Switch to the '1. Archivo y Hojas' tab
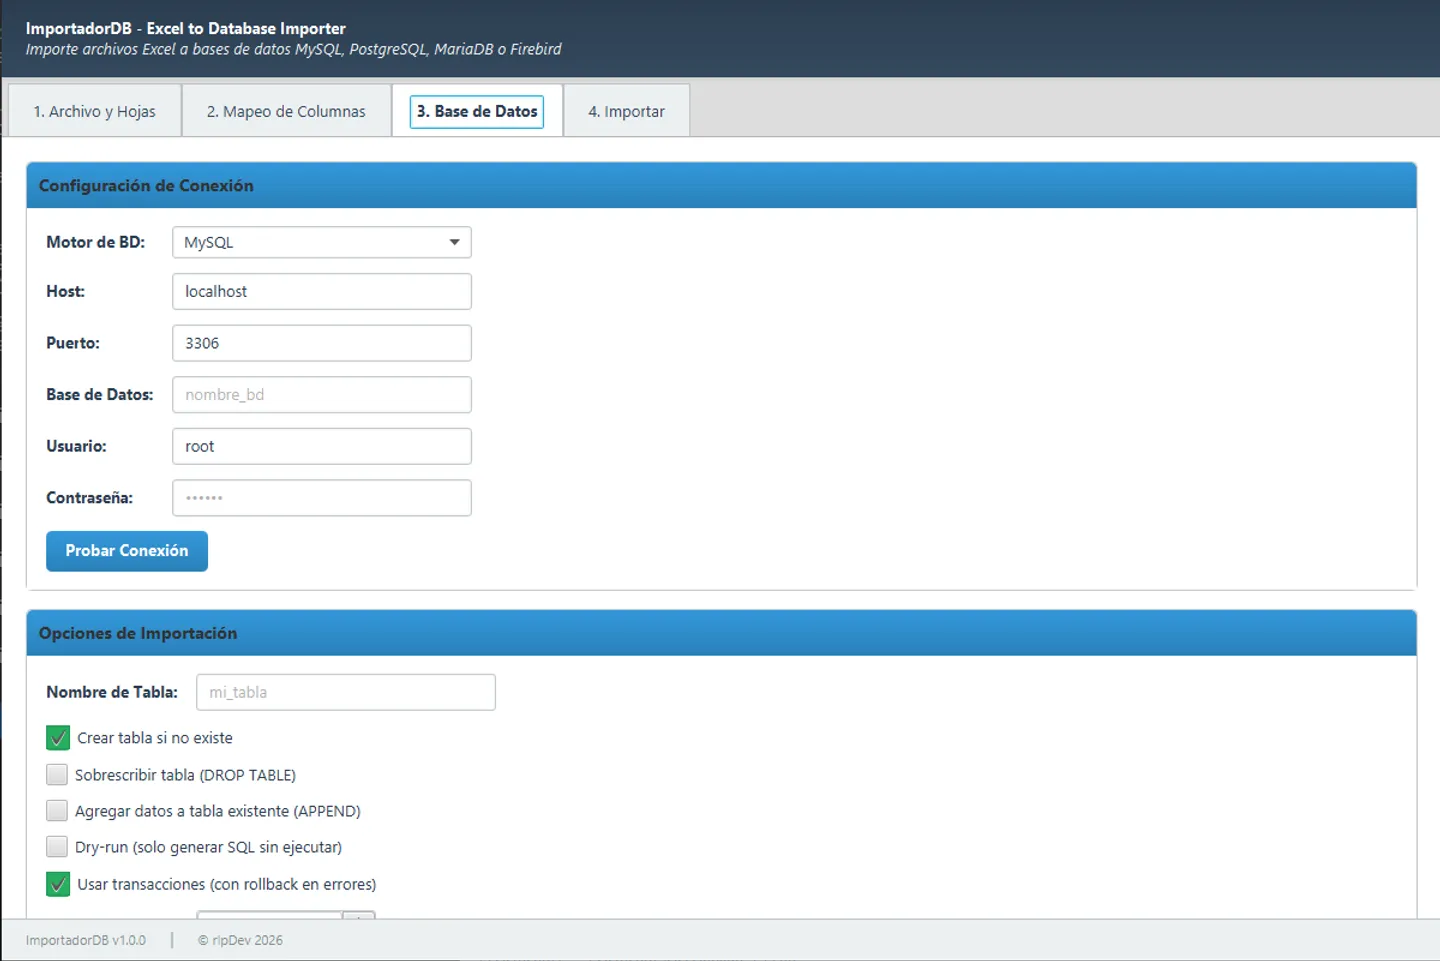The width and height of the screenshot is (1440, 961). 93,111
